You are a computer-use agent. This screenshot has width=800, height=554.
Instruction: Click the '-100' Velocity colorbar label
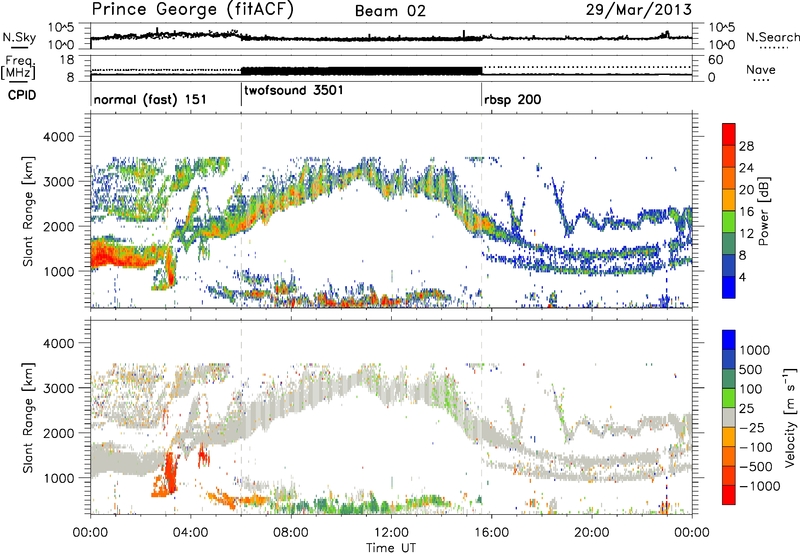click(756, 447)
